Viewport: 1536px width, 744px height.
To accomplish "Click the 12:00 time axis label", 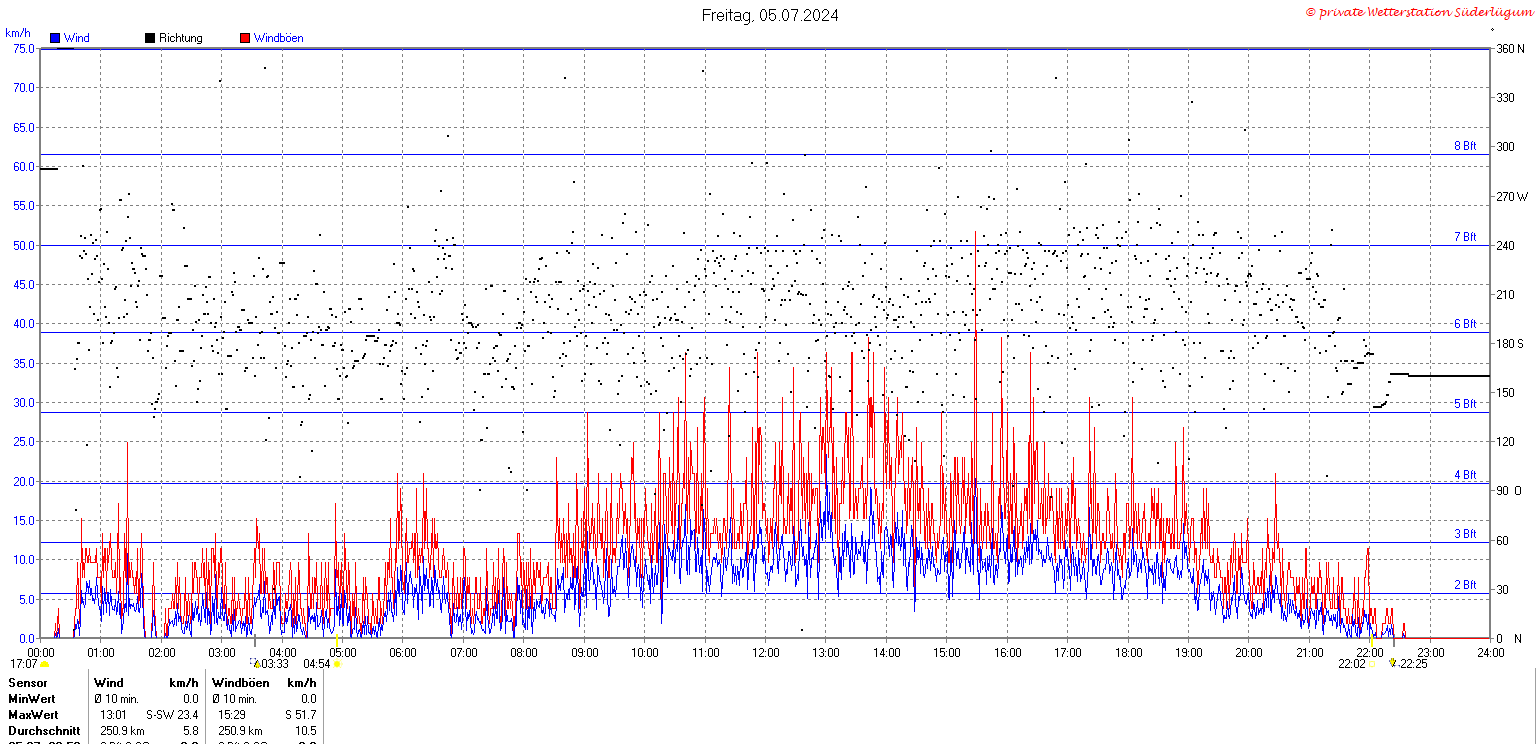I will tap(765, 653).
